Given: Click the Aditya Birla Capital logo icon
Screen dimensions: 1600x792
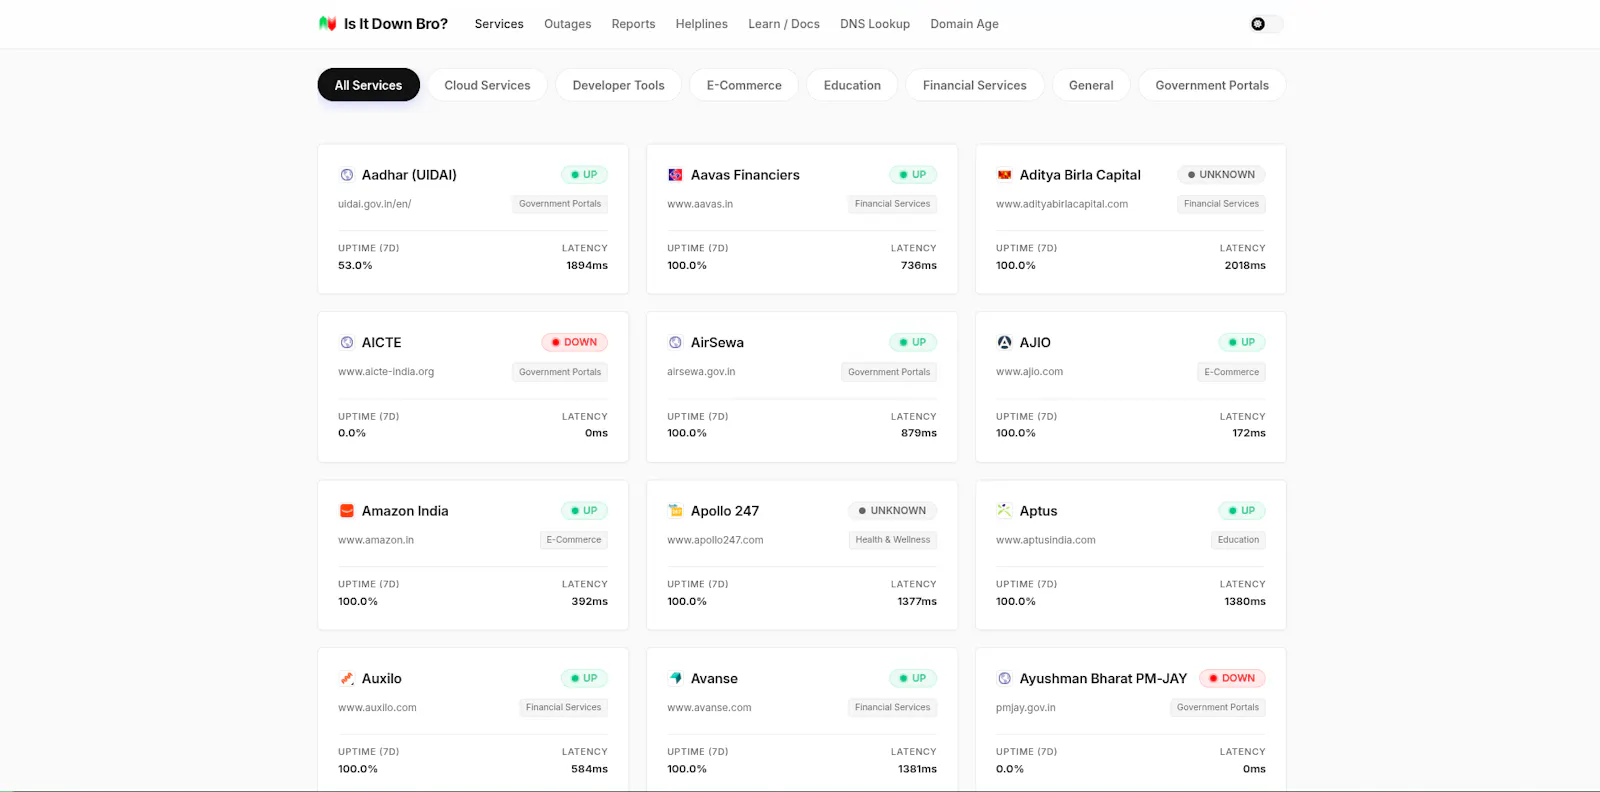Looking at the screenshot, I should tap(1004, 175).
